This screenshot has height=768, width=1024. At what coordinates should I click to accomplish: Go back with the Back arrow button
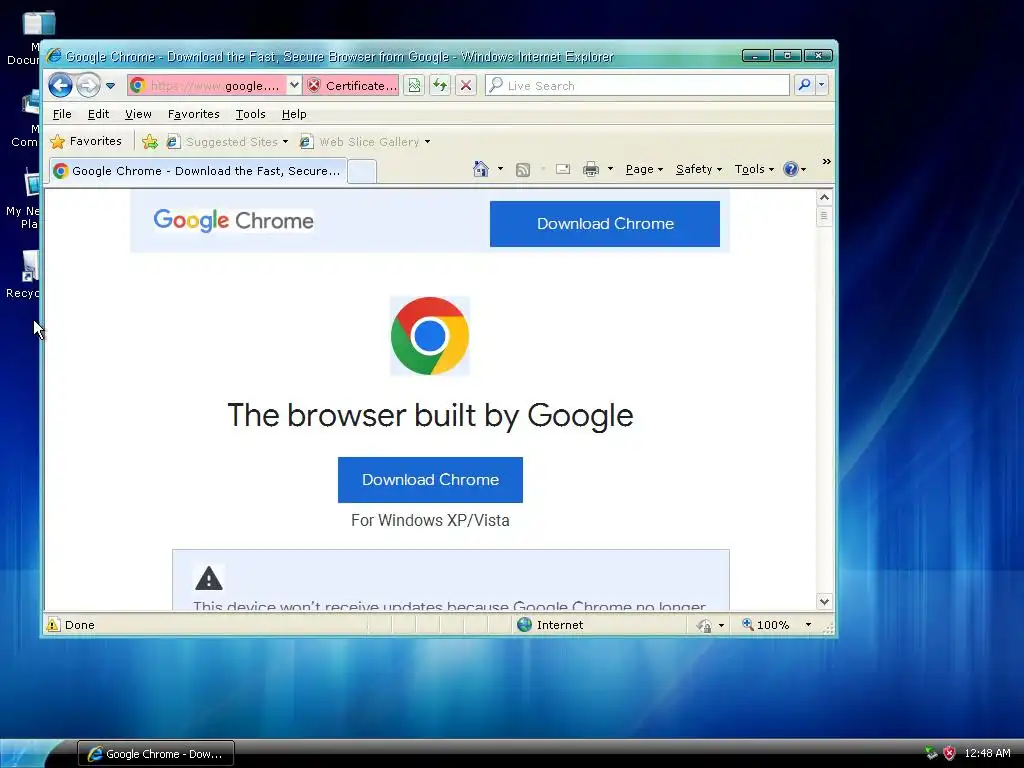coord(60,85)
